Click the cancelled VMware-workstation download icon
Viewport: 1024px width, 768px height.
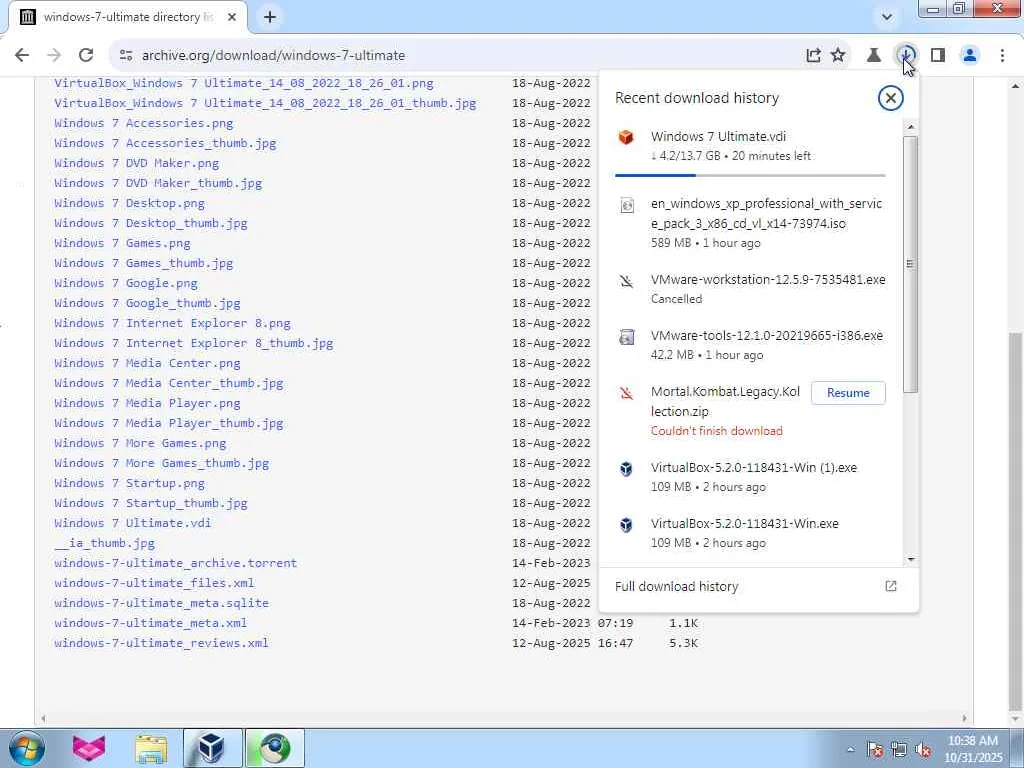(x=626, y=281)
